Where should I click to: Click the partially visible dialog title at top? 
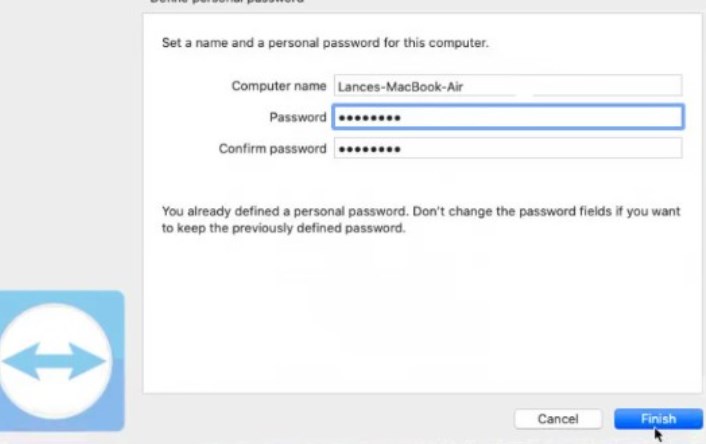tap(226, 2)
